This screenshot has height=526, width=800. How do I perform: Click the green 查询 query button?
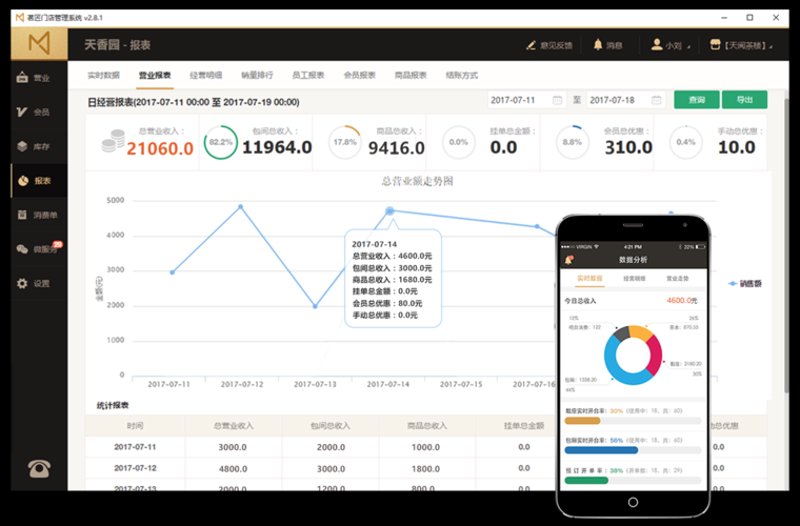[696, 99]
